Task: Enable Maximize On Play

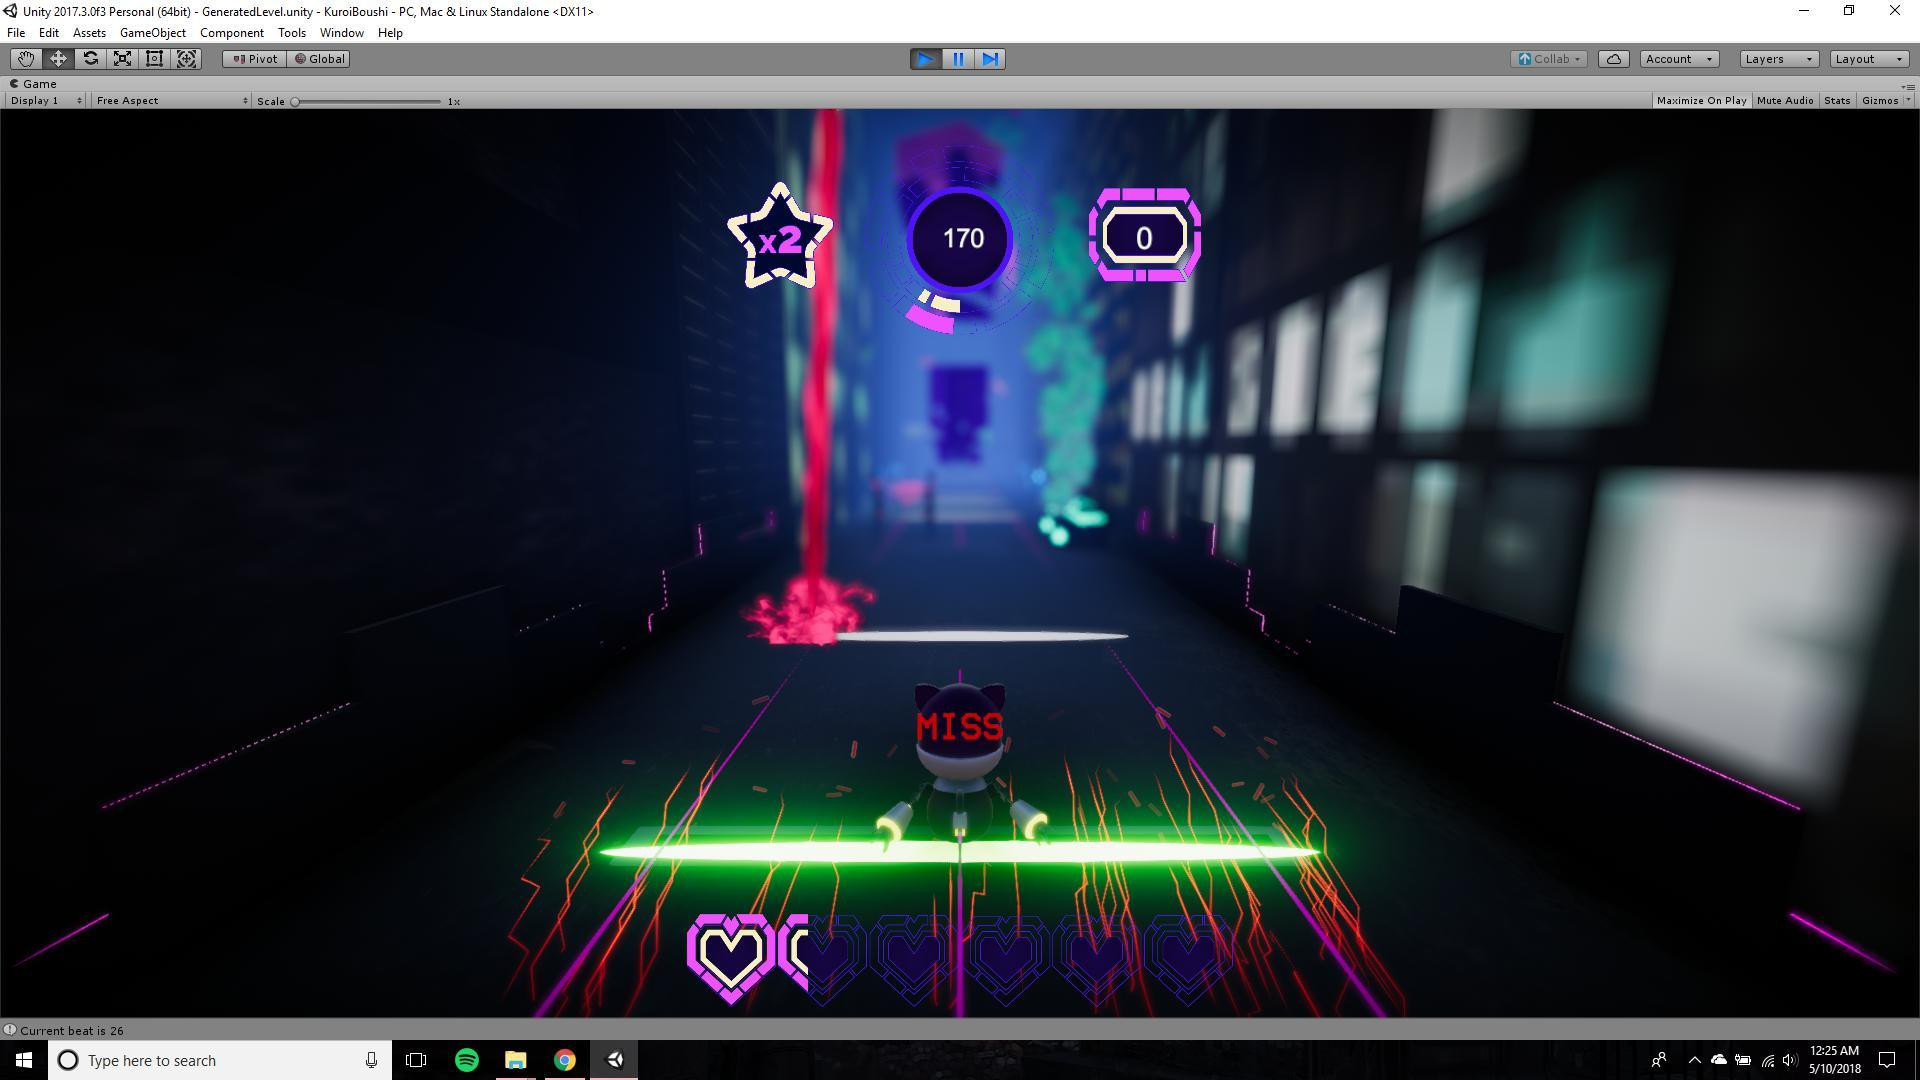Action: click(x=1701, y=100)
